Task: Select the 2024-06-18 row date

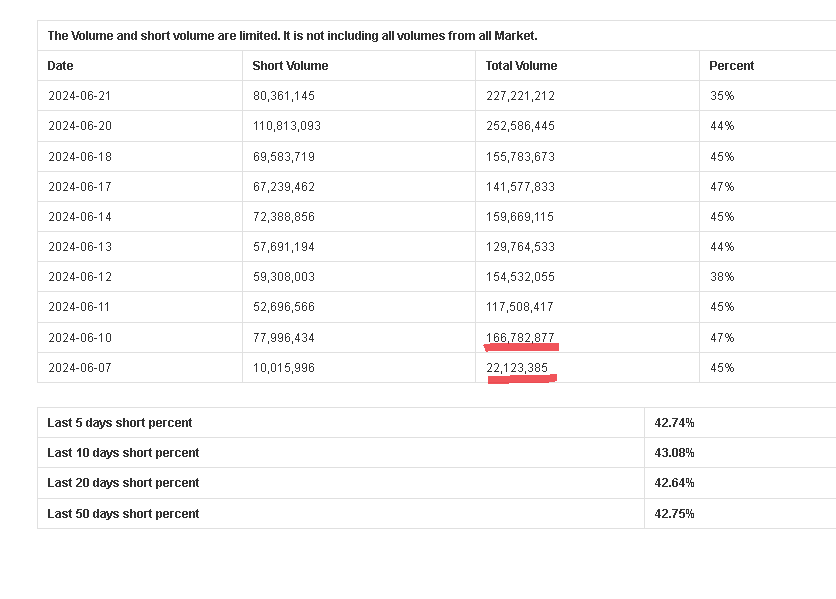Action: 79,157
